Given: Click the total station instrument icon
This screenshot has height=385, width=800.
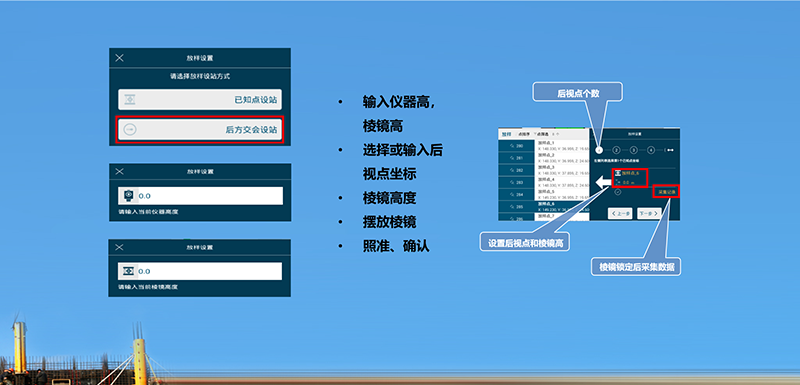Looking at the screenshot, I should click(128, 195).
